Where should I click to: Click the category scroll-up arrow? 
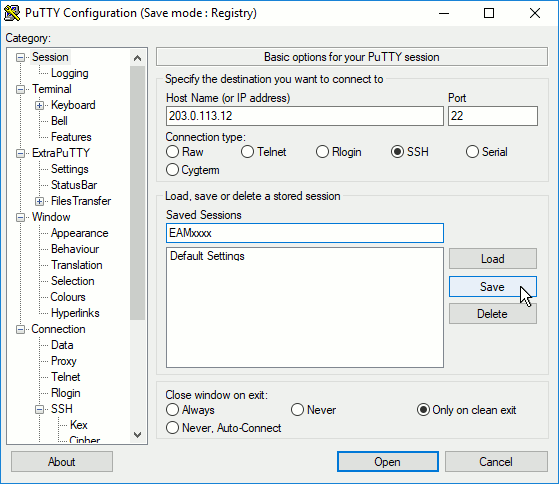(x=137, y=58)
